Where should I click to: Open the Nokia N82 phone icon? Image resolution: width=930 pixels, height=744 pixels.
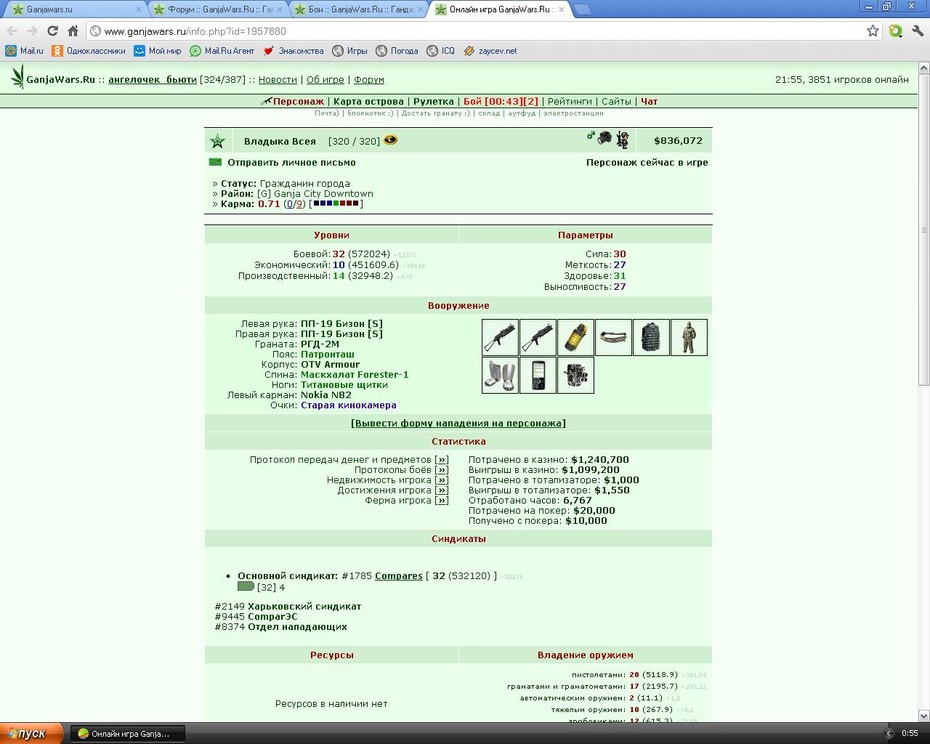(x=538, y=375)
